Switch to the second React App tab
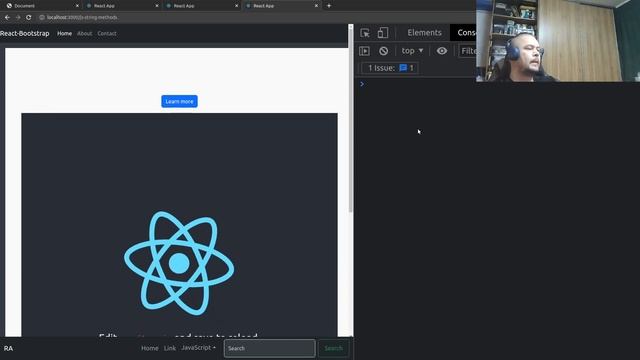Image resolution: width=640 pixels, height=360 pixels. click(x=201, y=6)
